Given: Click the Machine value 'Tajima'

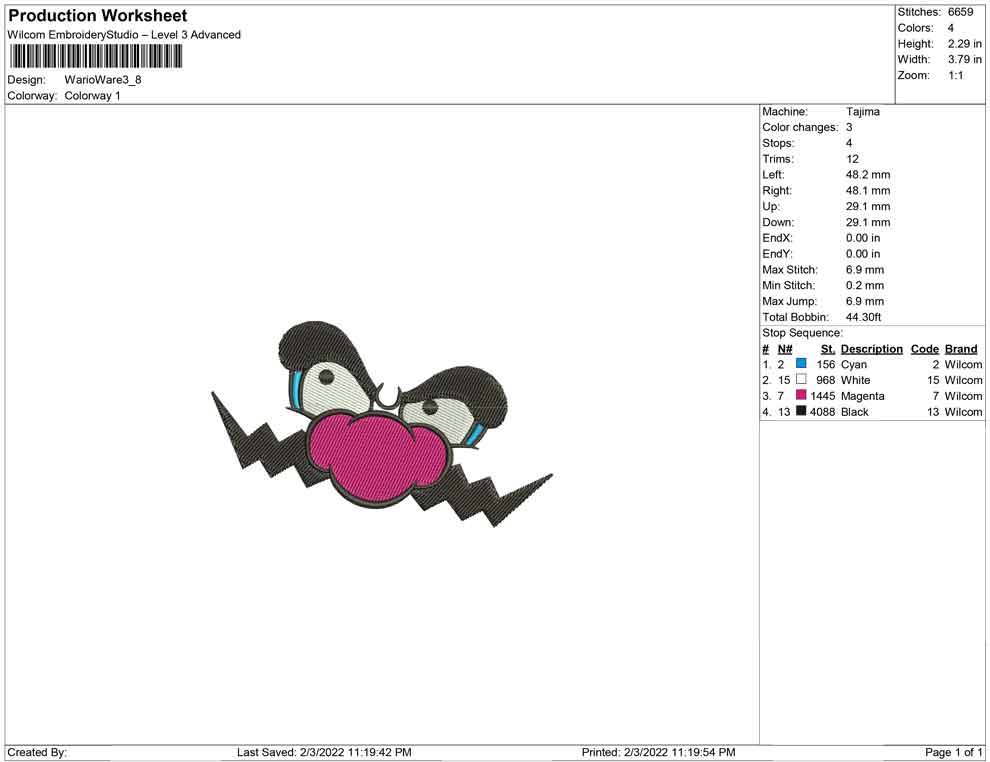Looking at the screenshot, I should (x=862, y=112).
